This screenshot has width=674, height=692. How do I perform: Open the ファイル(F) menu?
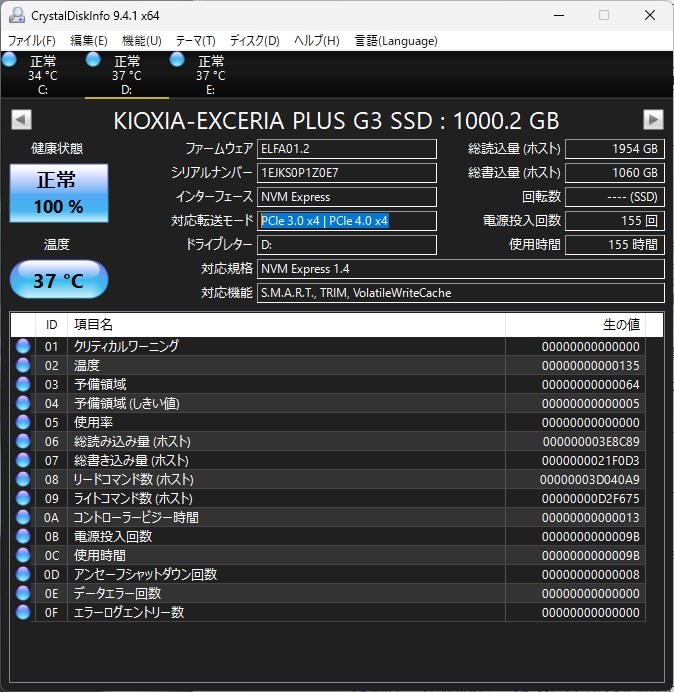(32, 41)
